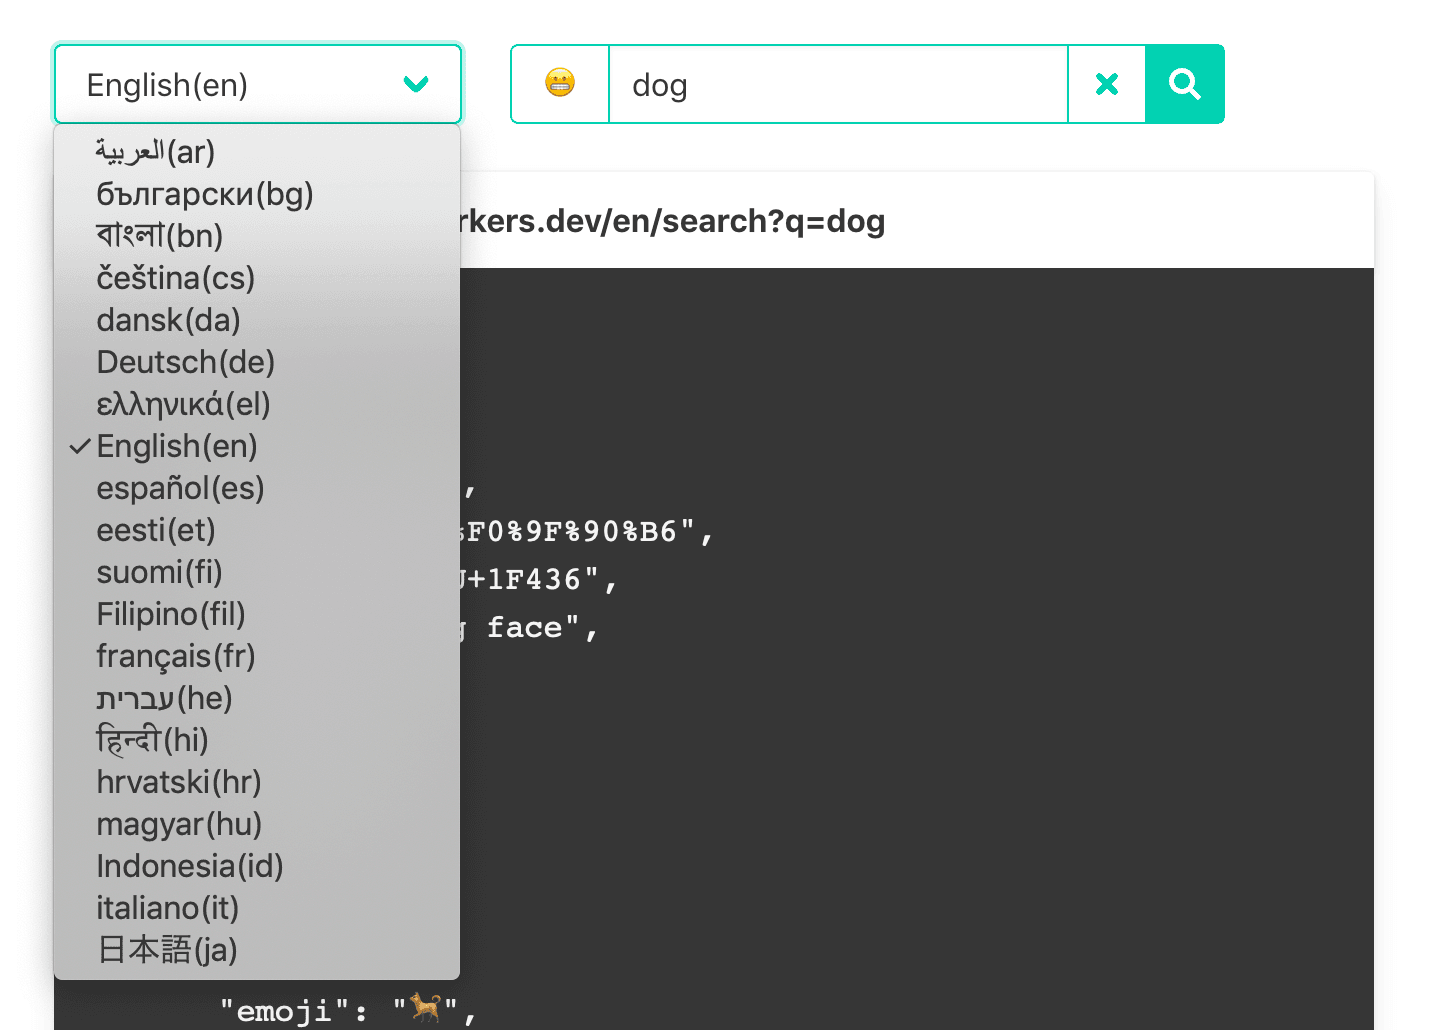Select Indonesia(id) language option
This screenshot has width=1430, height=1030.
coord(190,866)
